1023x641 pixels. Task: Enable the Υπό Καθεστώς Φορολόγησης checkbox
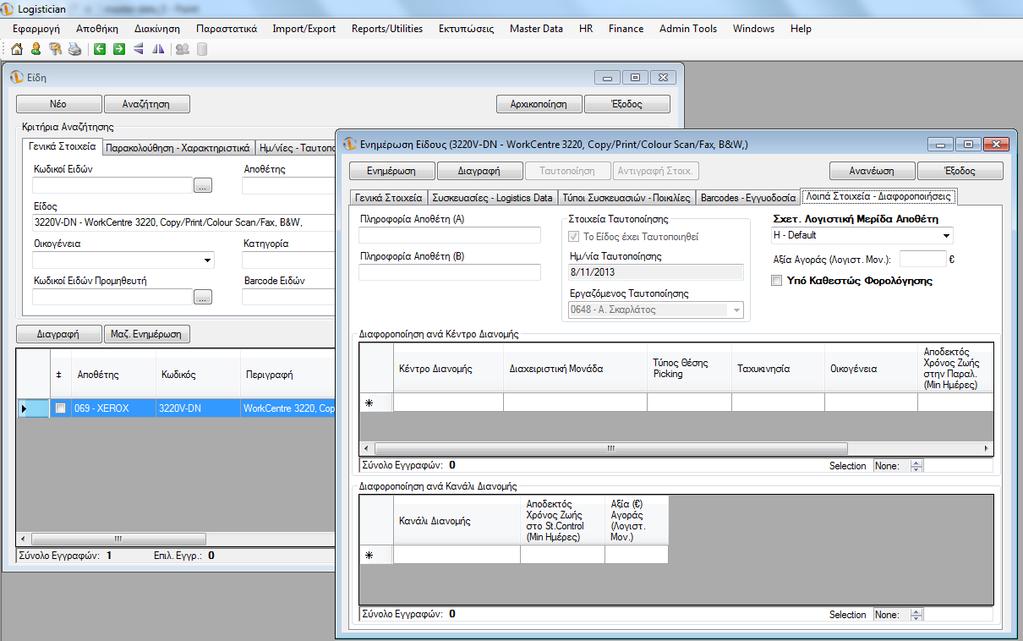pos(776,281)
